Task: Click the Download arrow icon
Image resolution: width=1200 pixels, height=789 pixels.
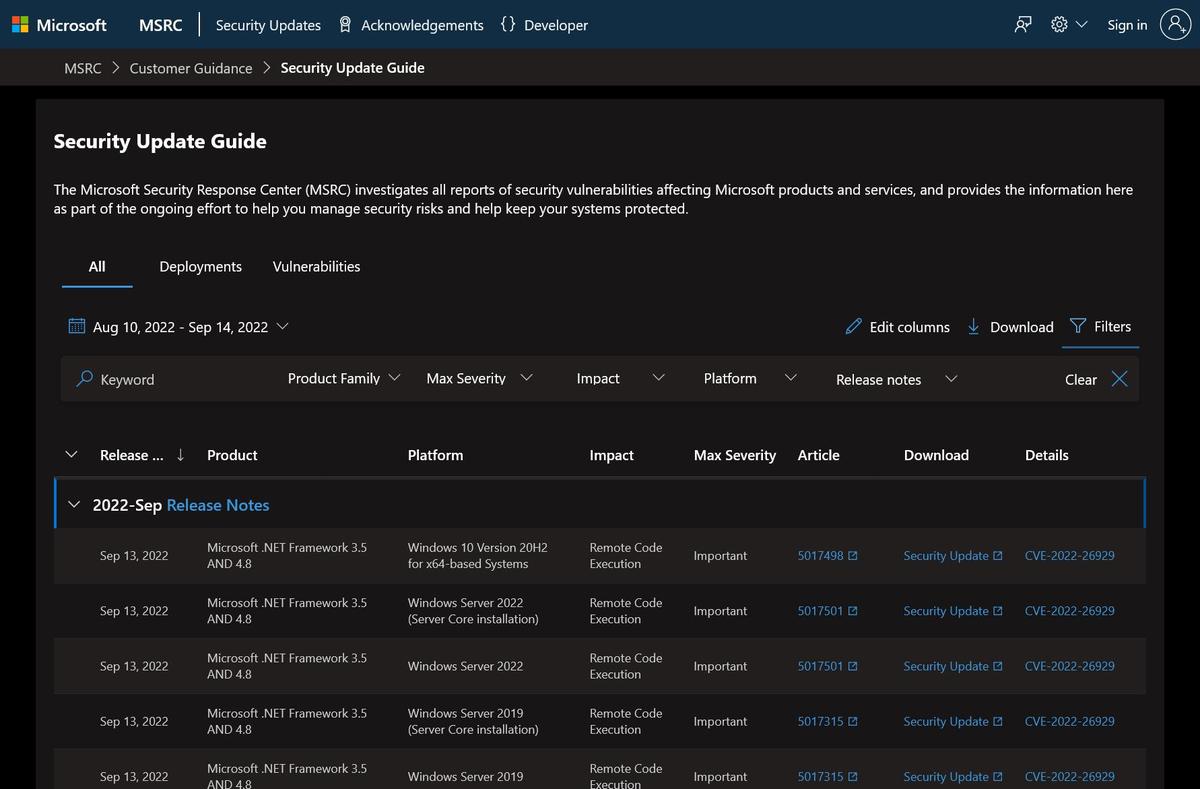Action: coord(973,326)
